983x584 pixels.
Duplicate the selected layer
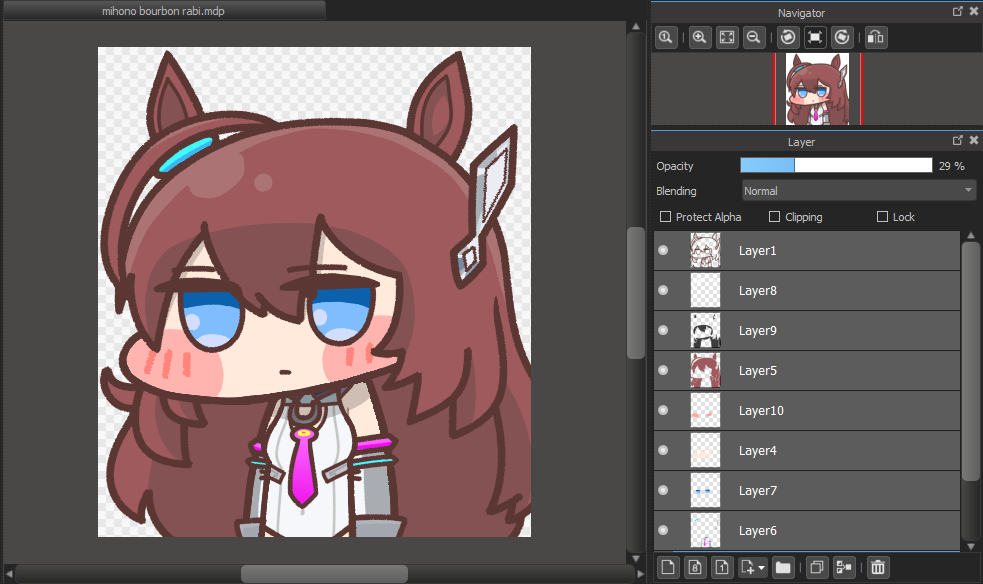coord(816,568)
